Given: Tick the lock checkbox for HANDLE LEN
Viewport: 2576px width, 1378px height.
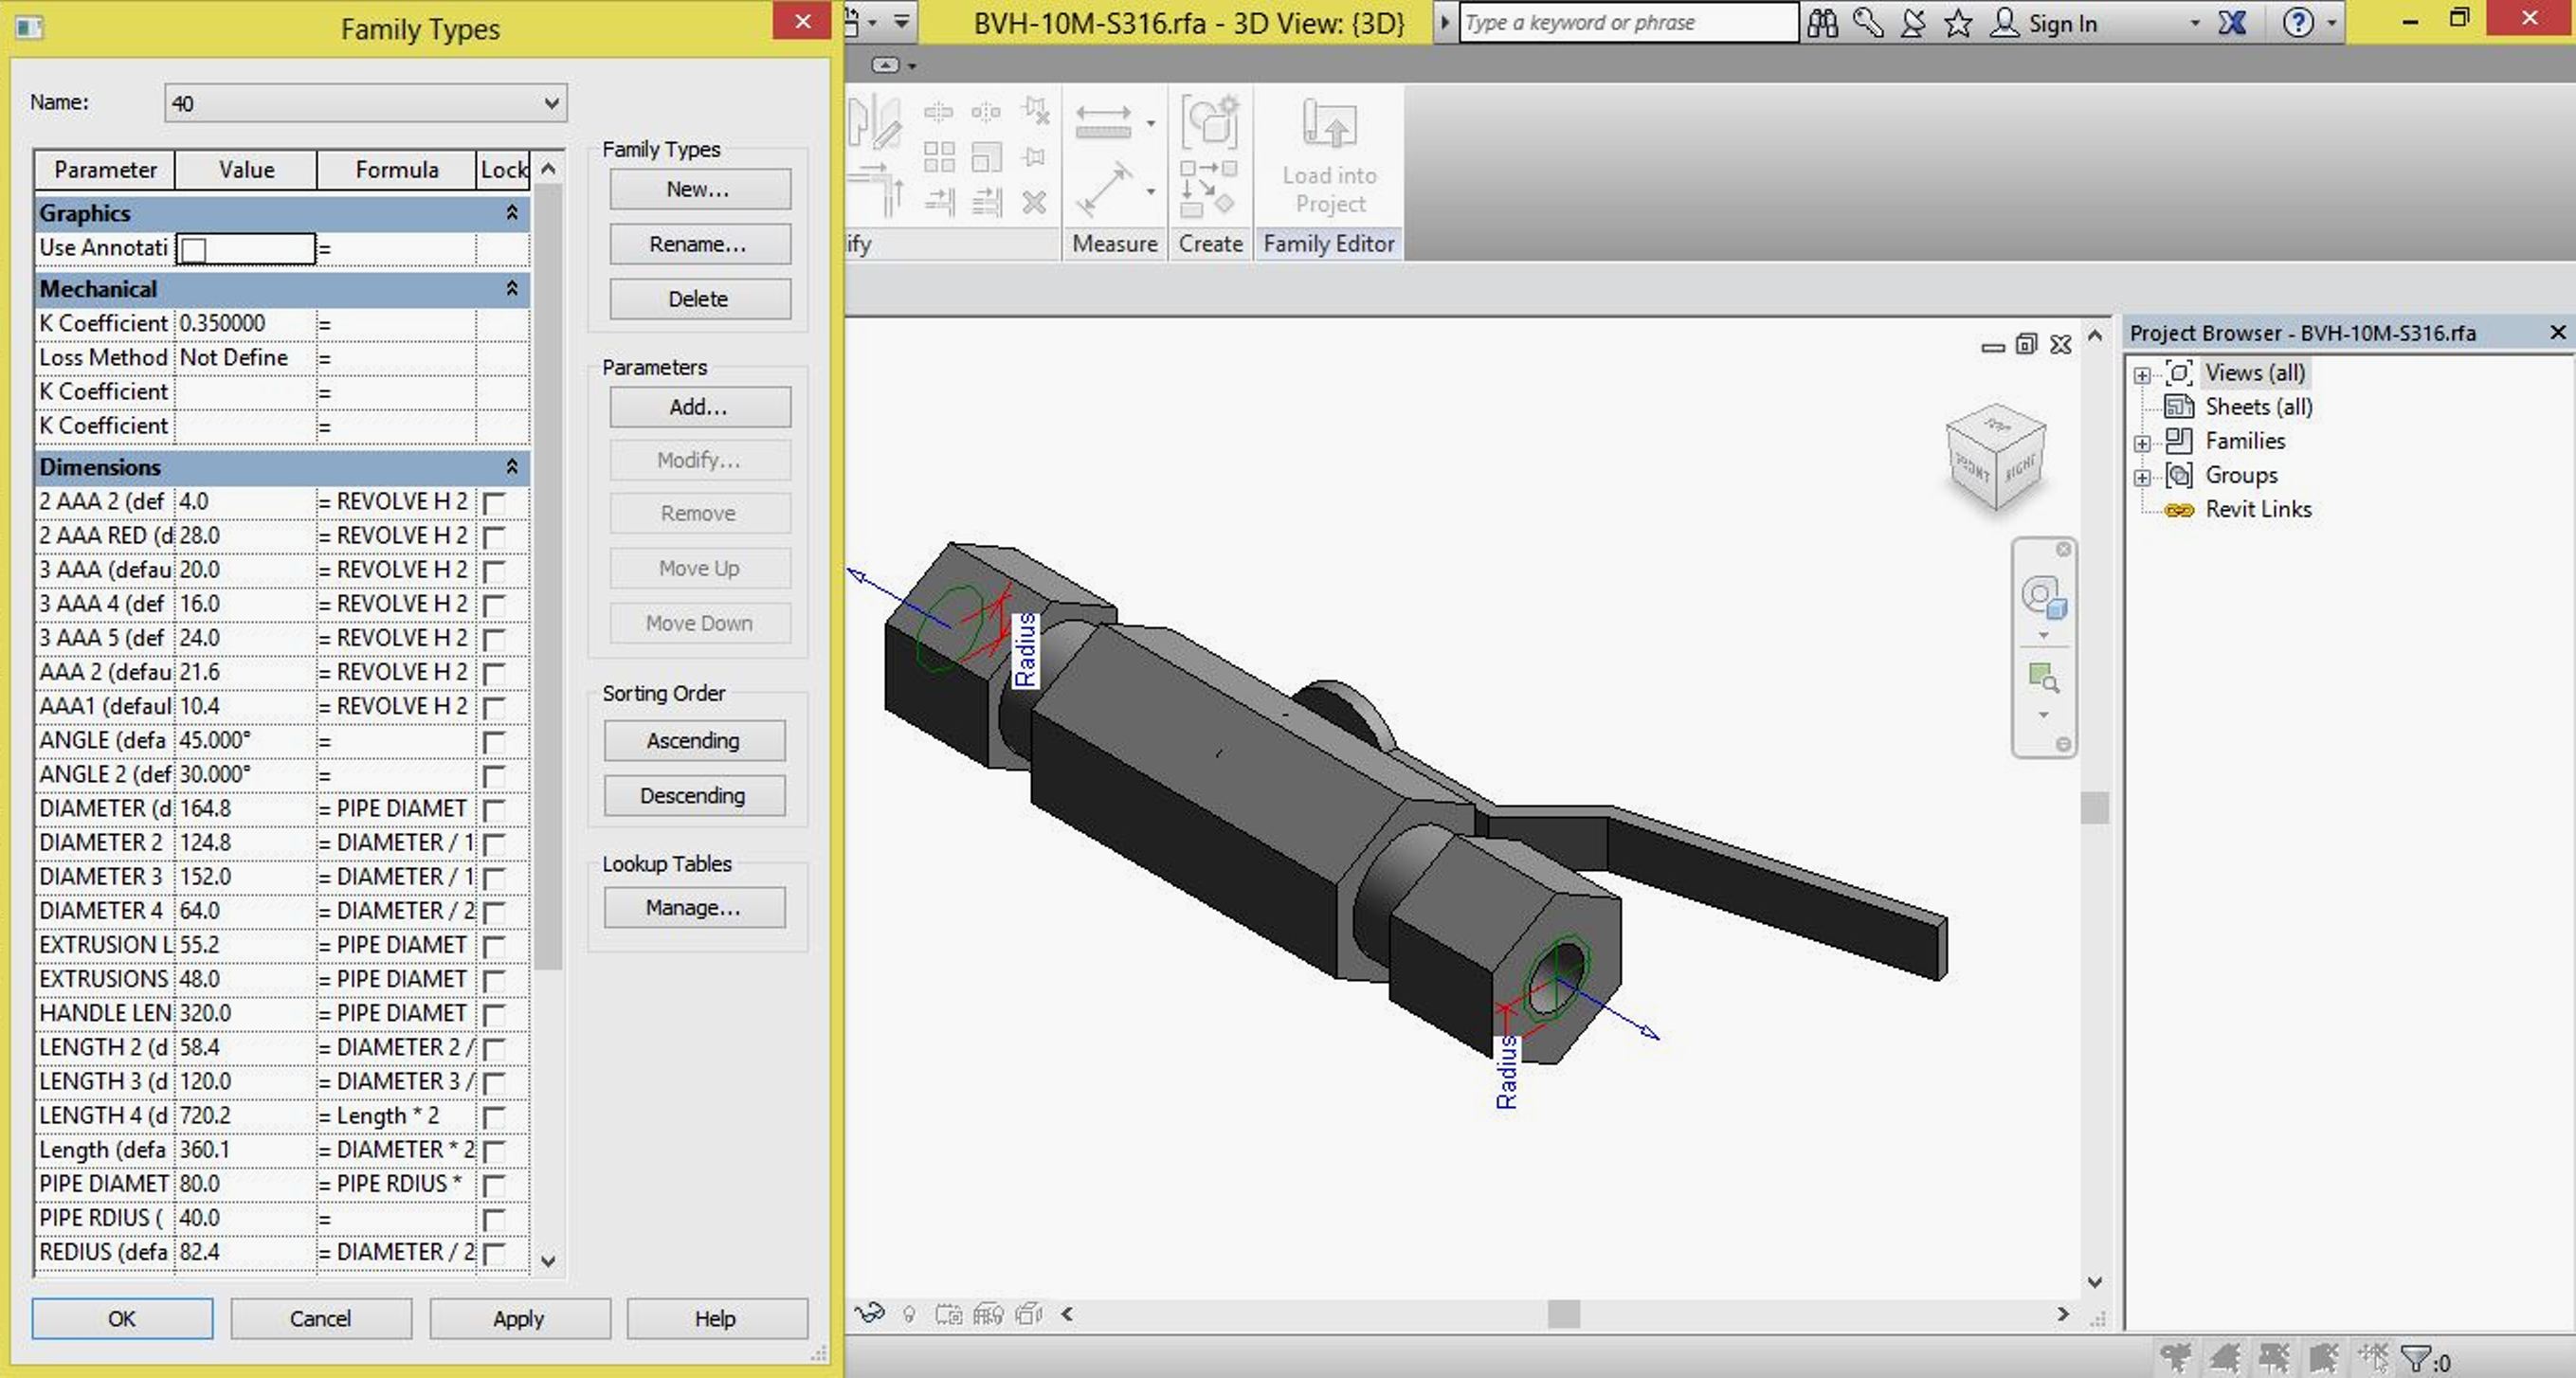Looking at the screenshot, I should [x=494, y=1014].
